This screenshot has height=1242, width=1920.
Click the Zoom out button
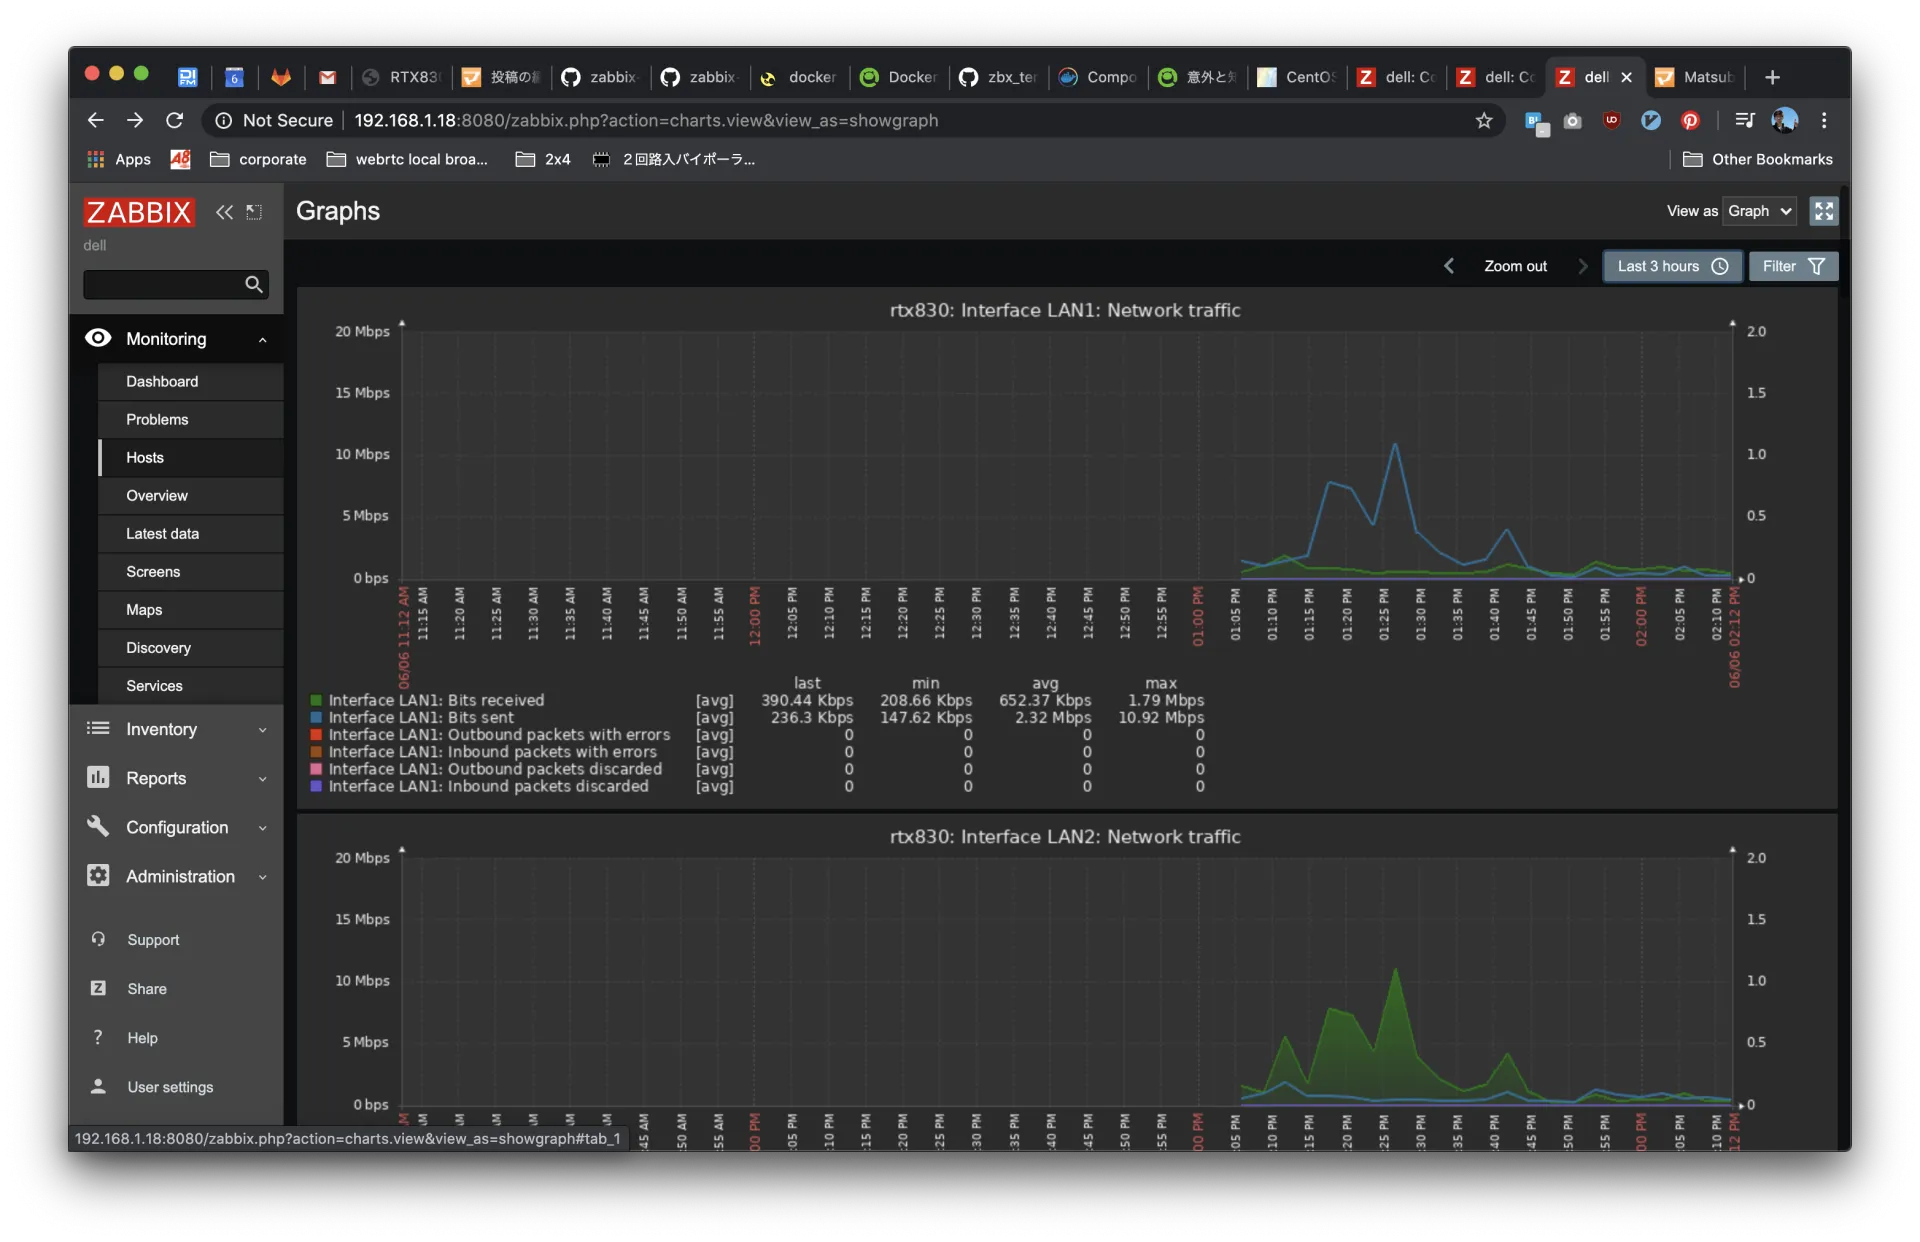coord(1515,266)
